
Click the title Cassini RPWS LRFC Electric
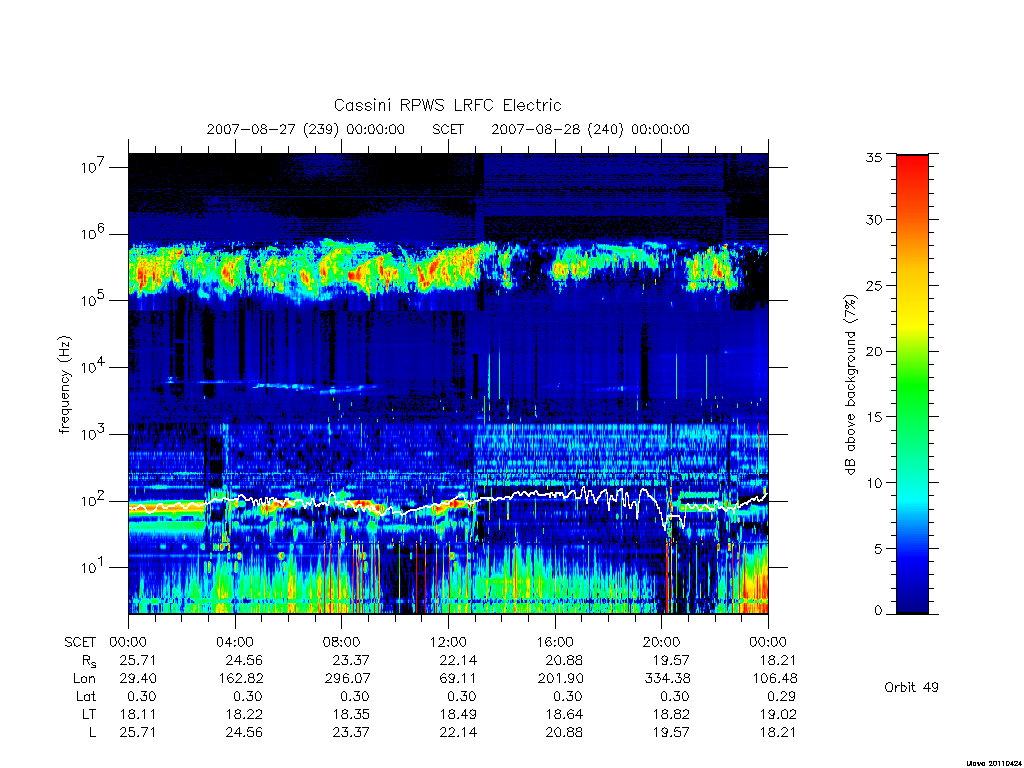point(447,105)
